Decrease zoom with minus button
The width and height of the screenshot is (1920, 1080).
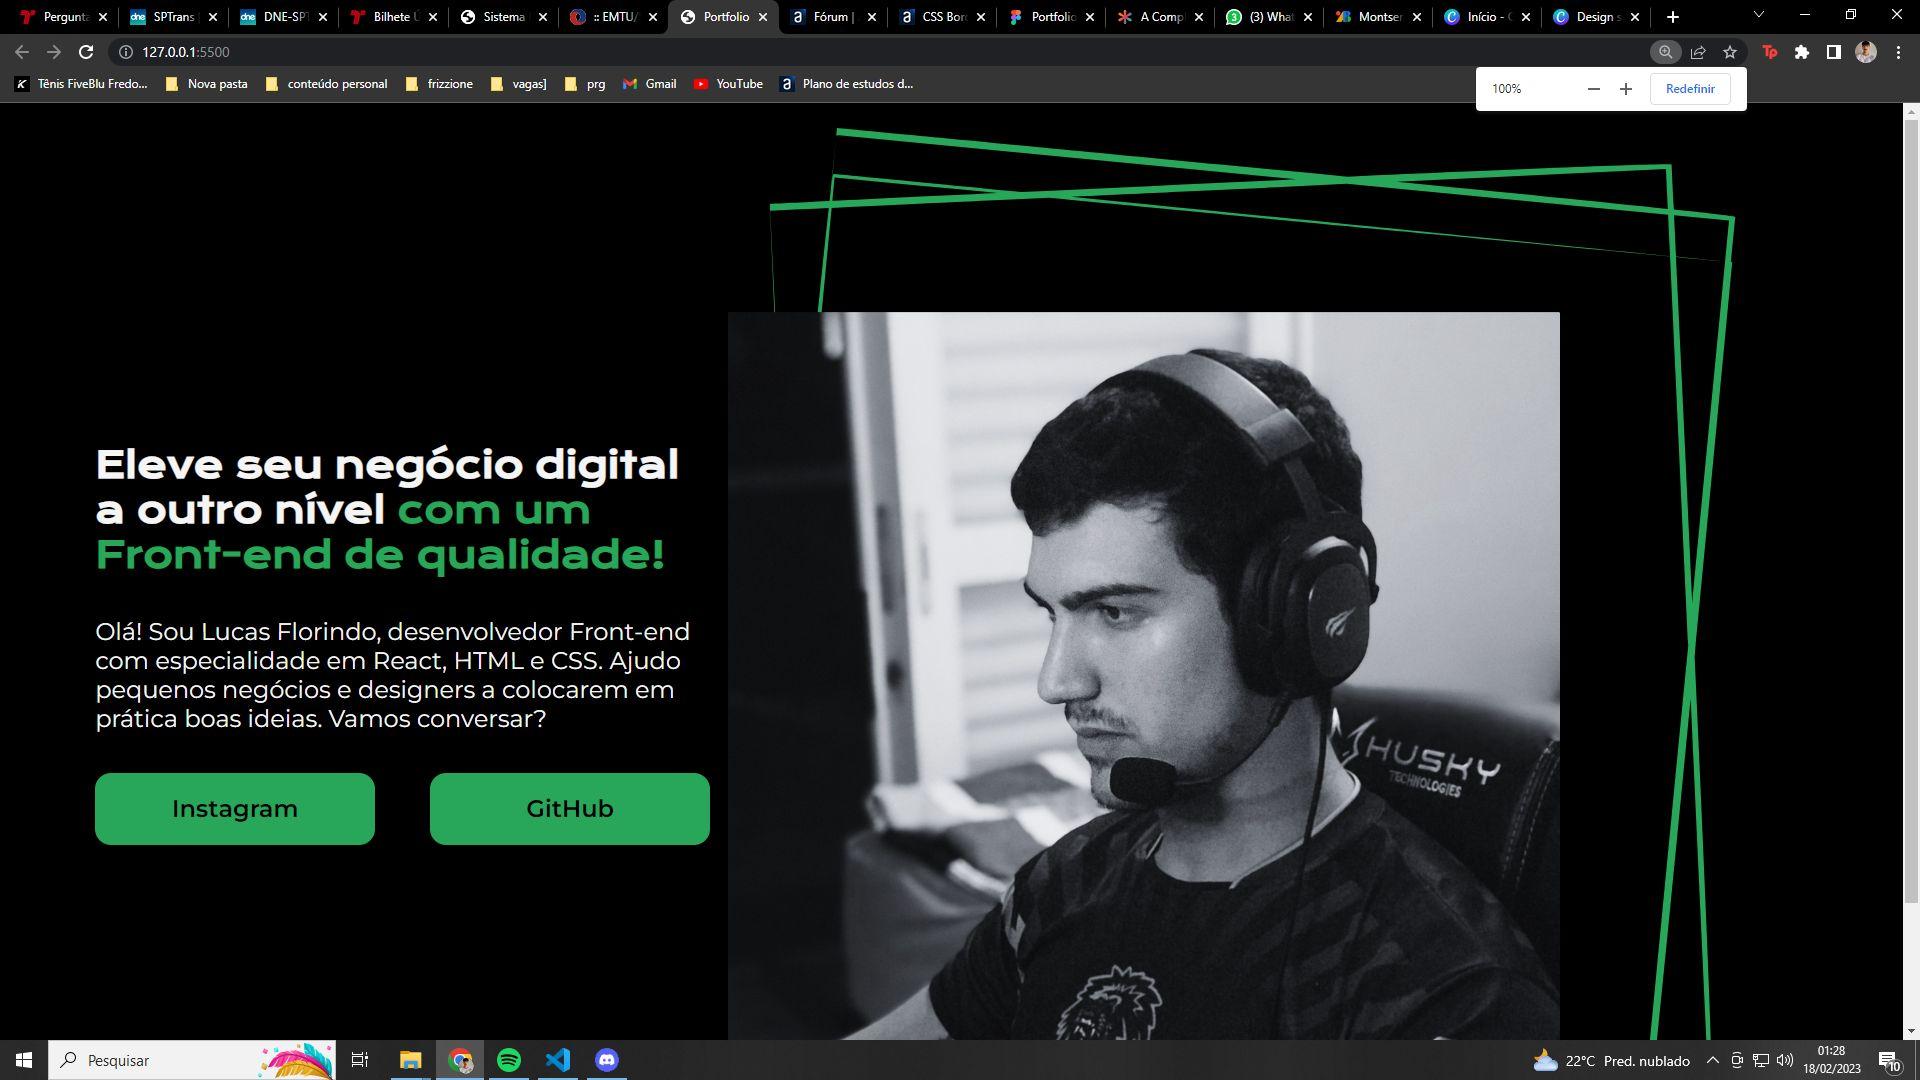1594,89
